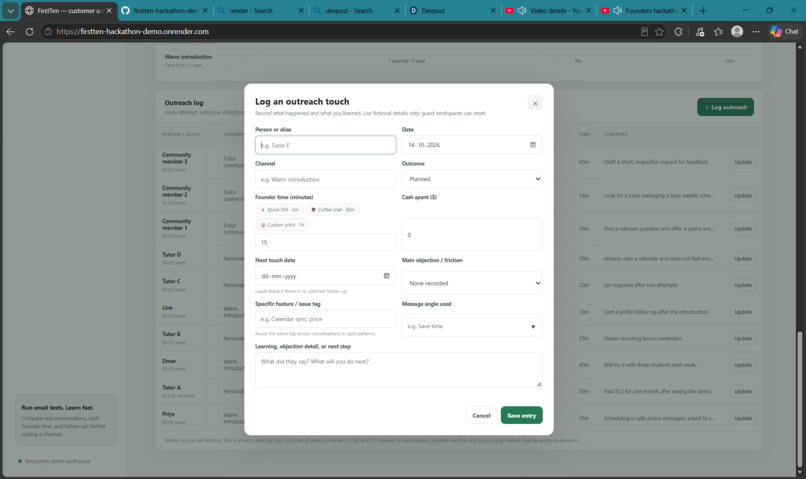806x479 pixels.
Task: Open the Next touch date calendar icon
Action: pos(387,276)
